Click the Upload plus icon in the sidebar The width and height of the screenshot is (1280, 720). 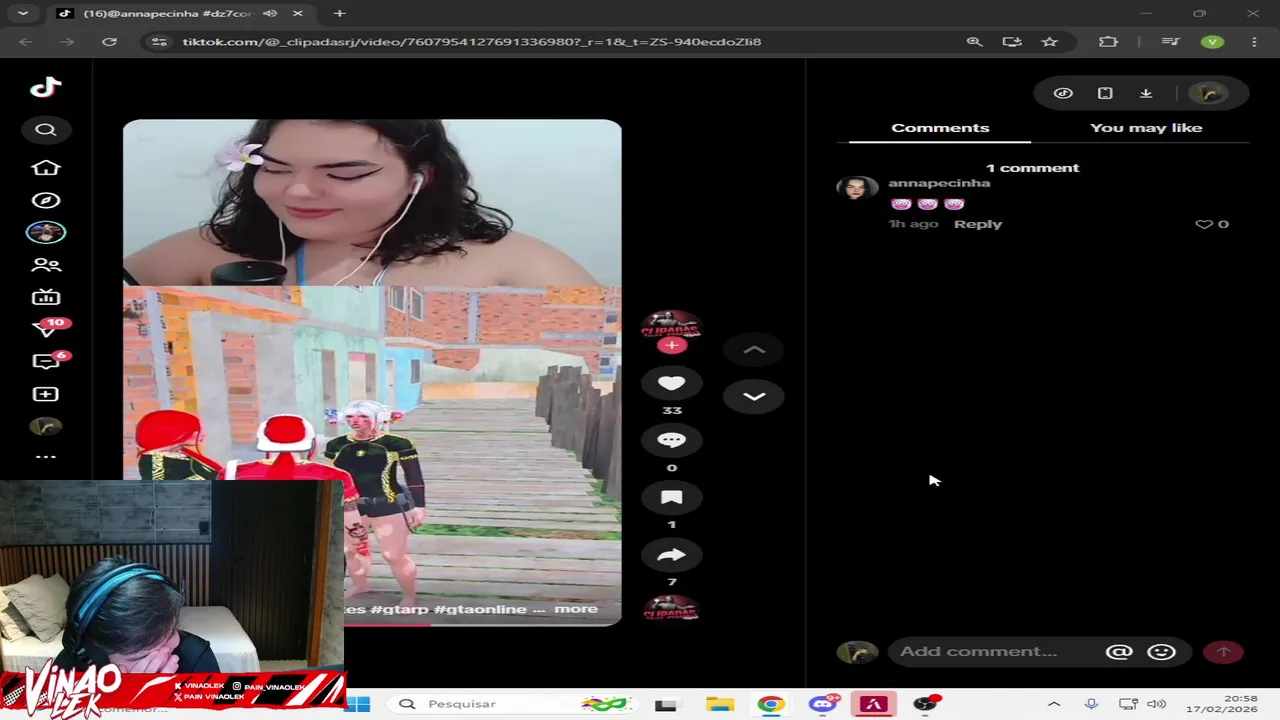(46, 394)
